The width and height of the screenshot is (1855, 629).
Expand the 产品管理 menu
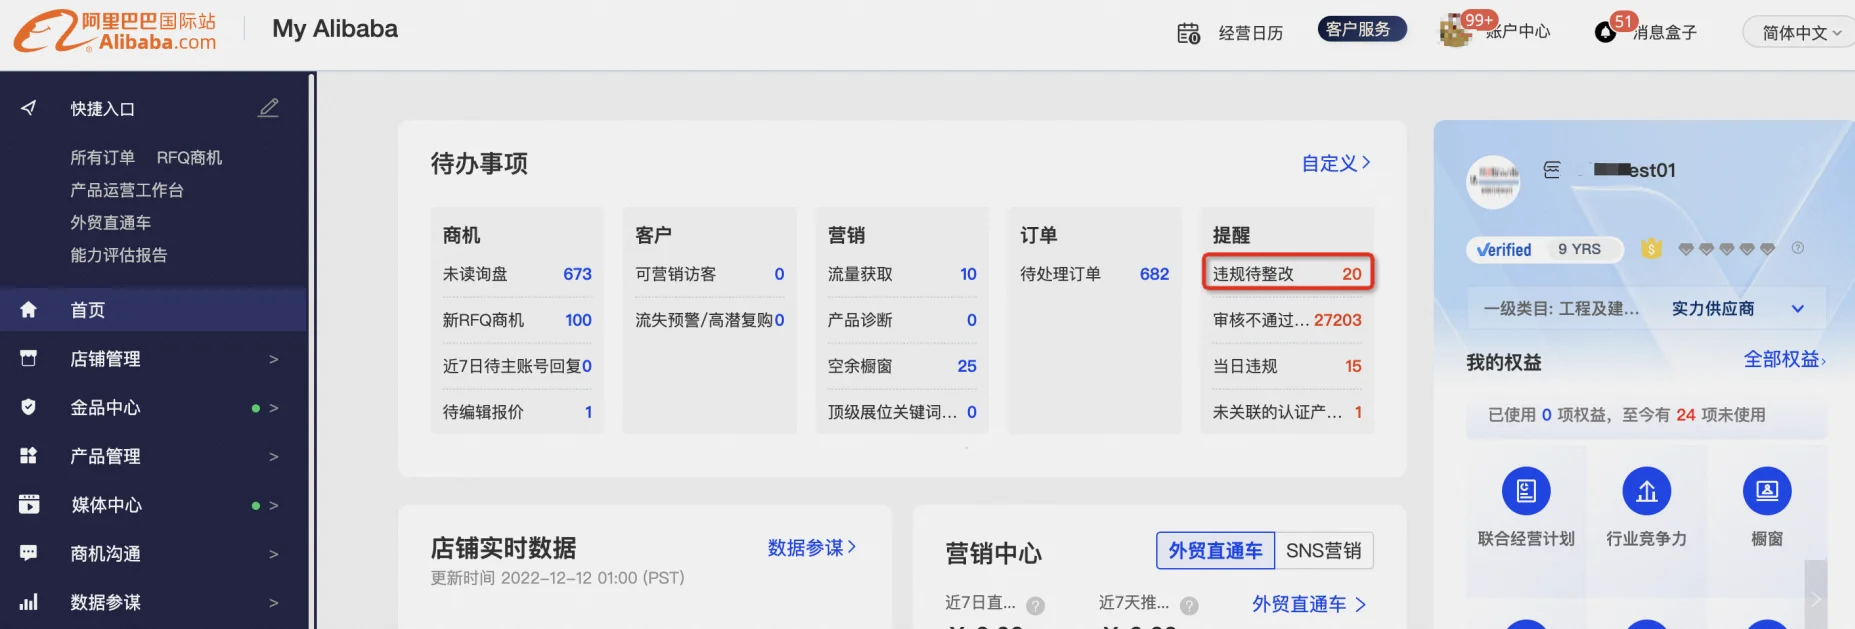(x=274, y=457)
